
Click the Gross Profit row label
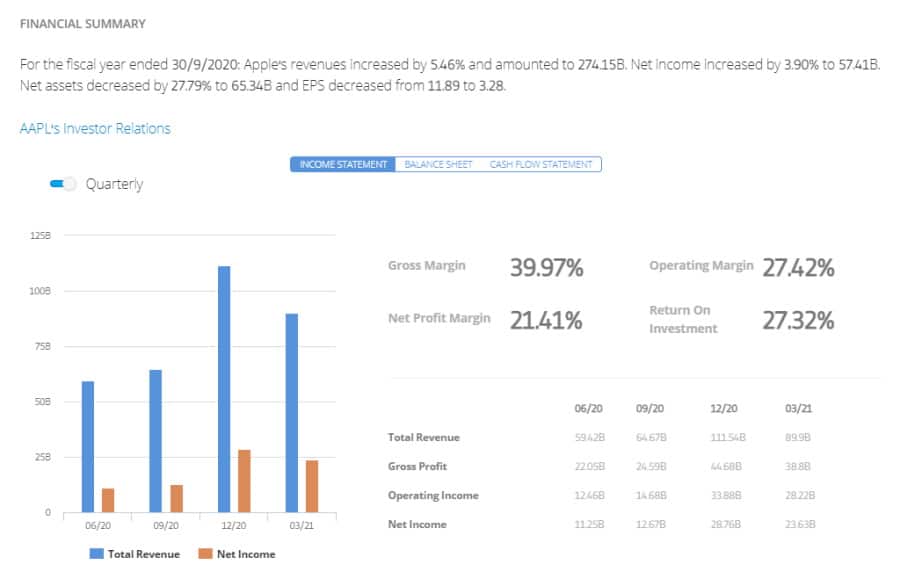coord(417,466)
